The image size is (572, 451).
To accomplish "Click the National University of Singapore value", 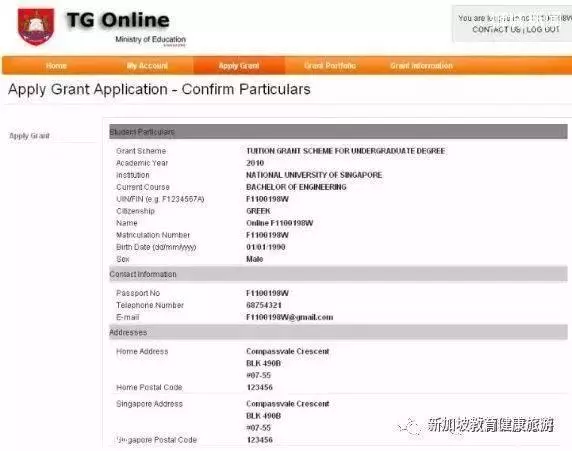I will pos(314,175).
